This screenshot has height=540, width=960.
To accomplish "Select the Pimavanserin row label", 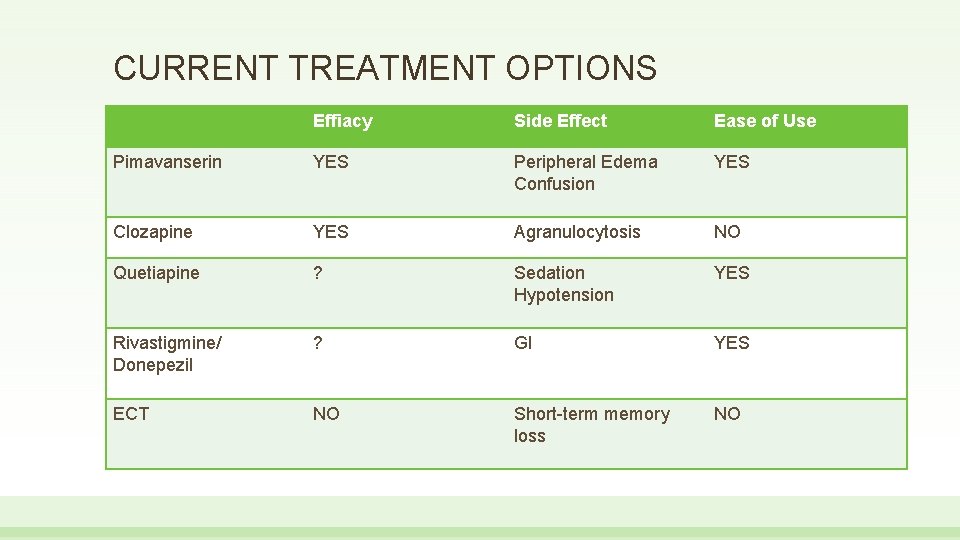I will click(x=167, y=162).
